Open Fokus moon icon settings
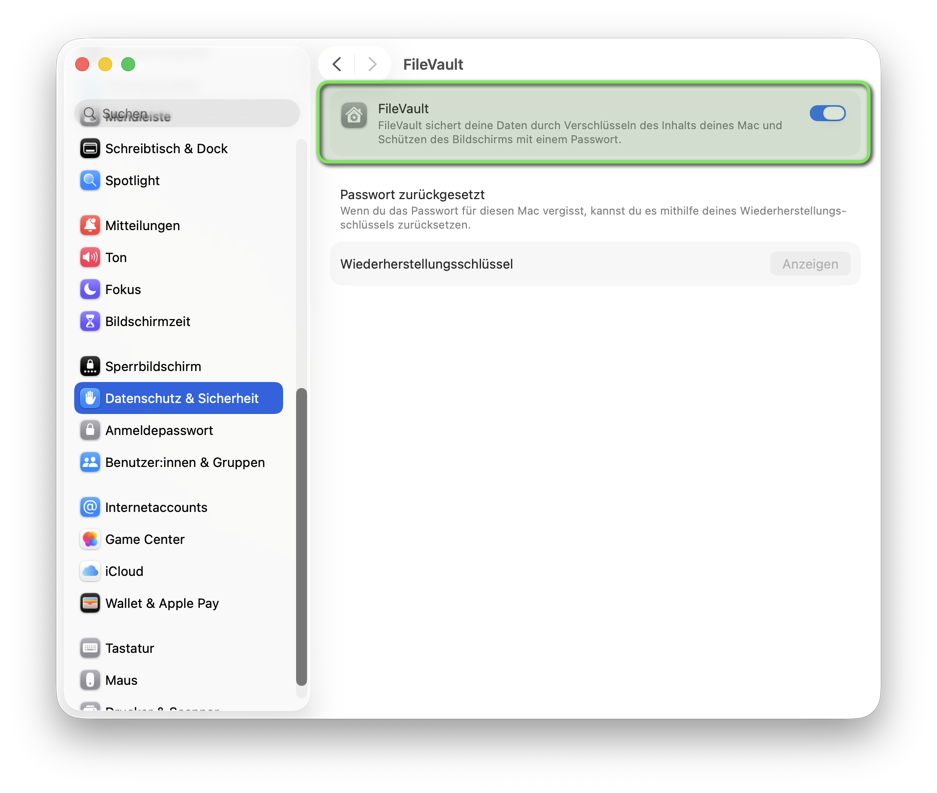937x793 pixels. point(90,290)
